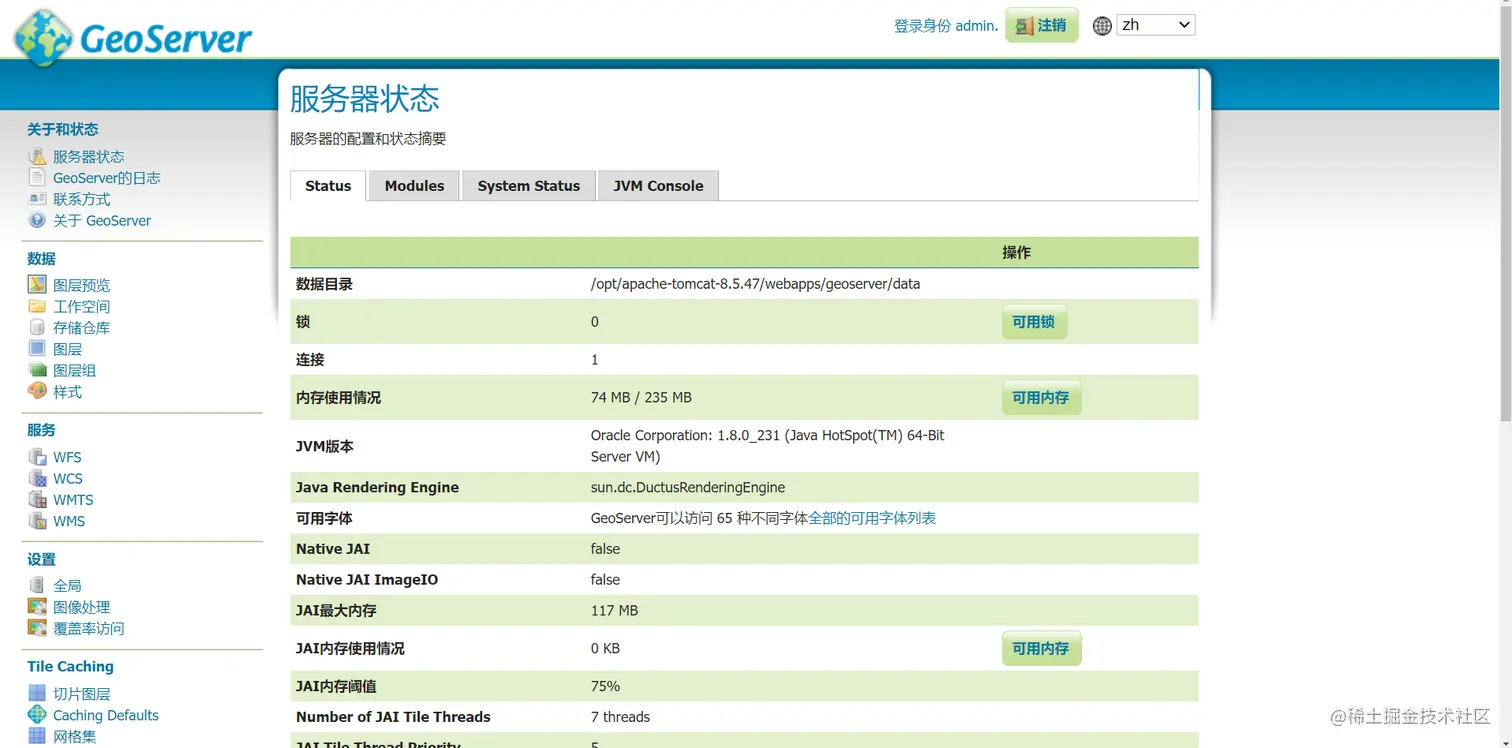Click the layer groups icon
Image resolution: width=1512 pixels, height=748 pixels.
coord(37,370)
